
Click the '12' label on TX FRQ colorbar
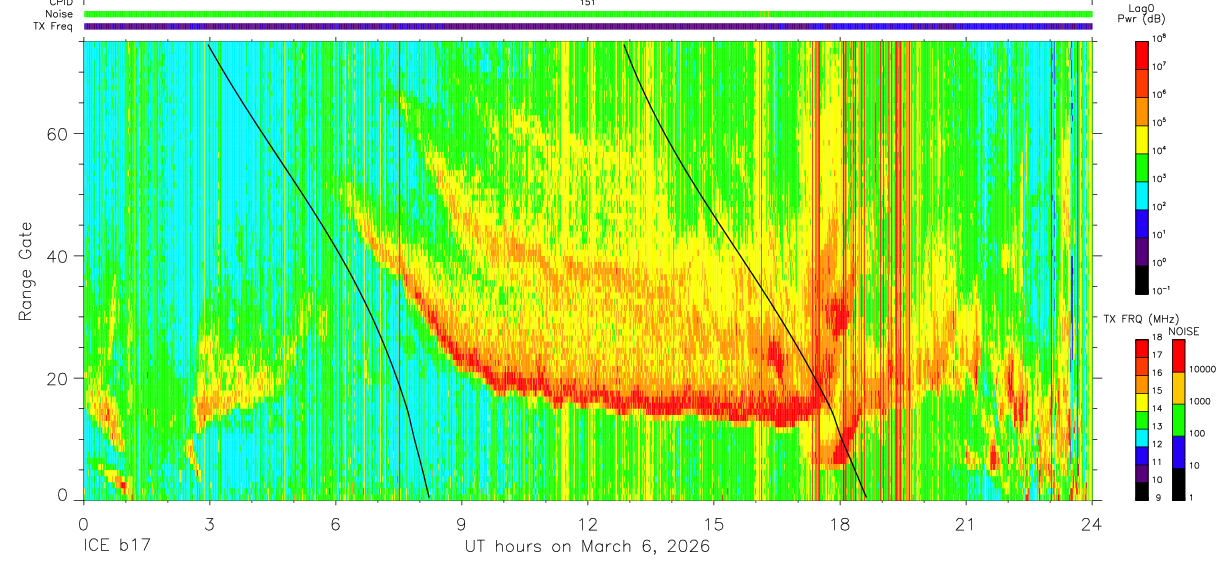[x=1157, y=444]
